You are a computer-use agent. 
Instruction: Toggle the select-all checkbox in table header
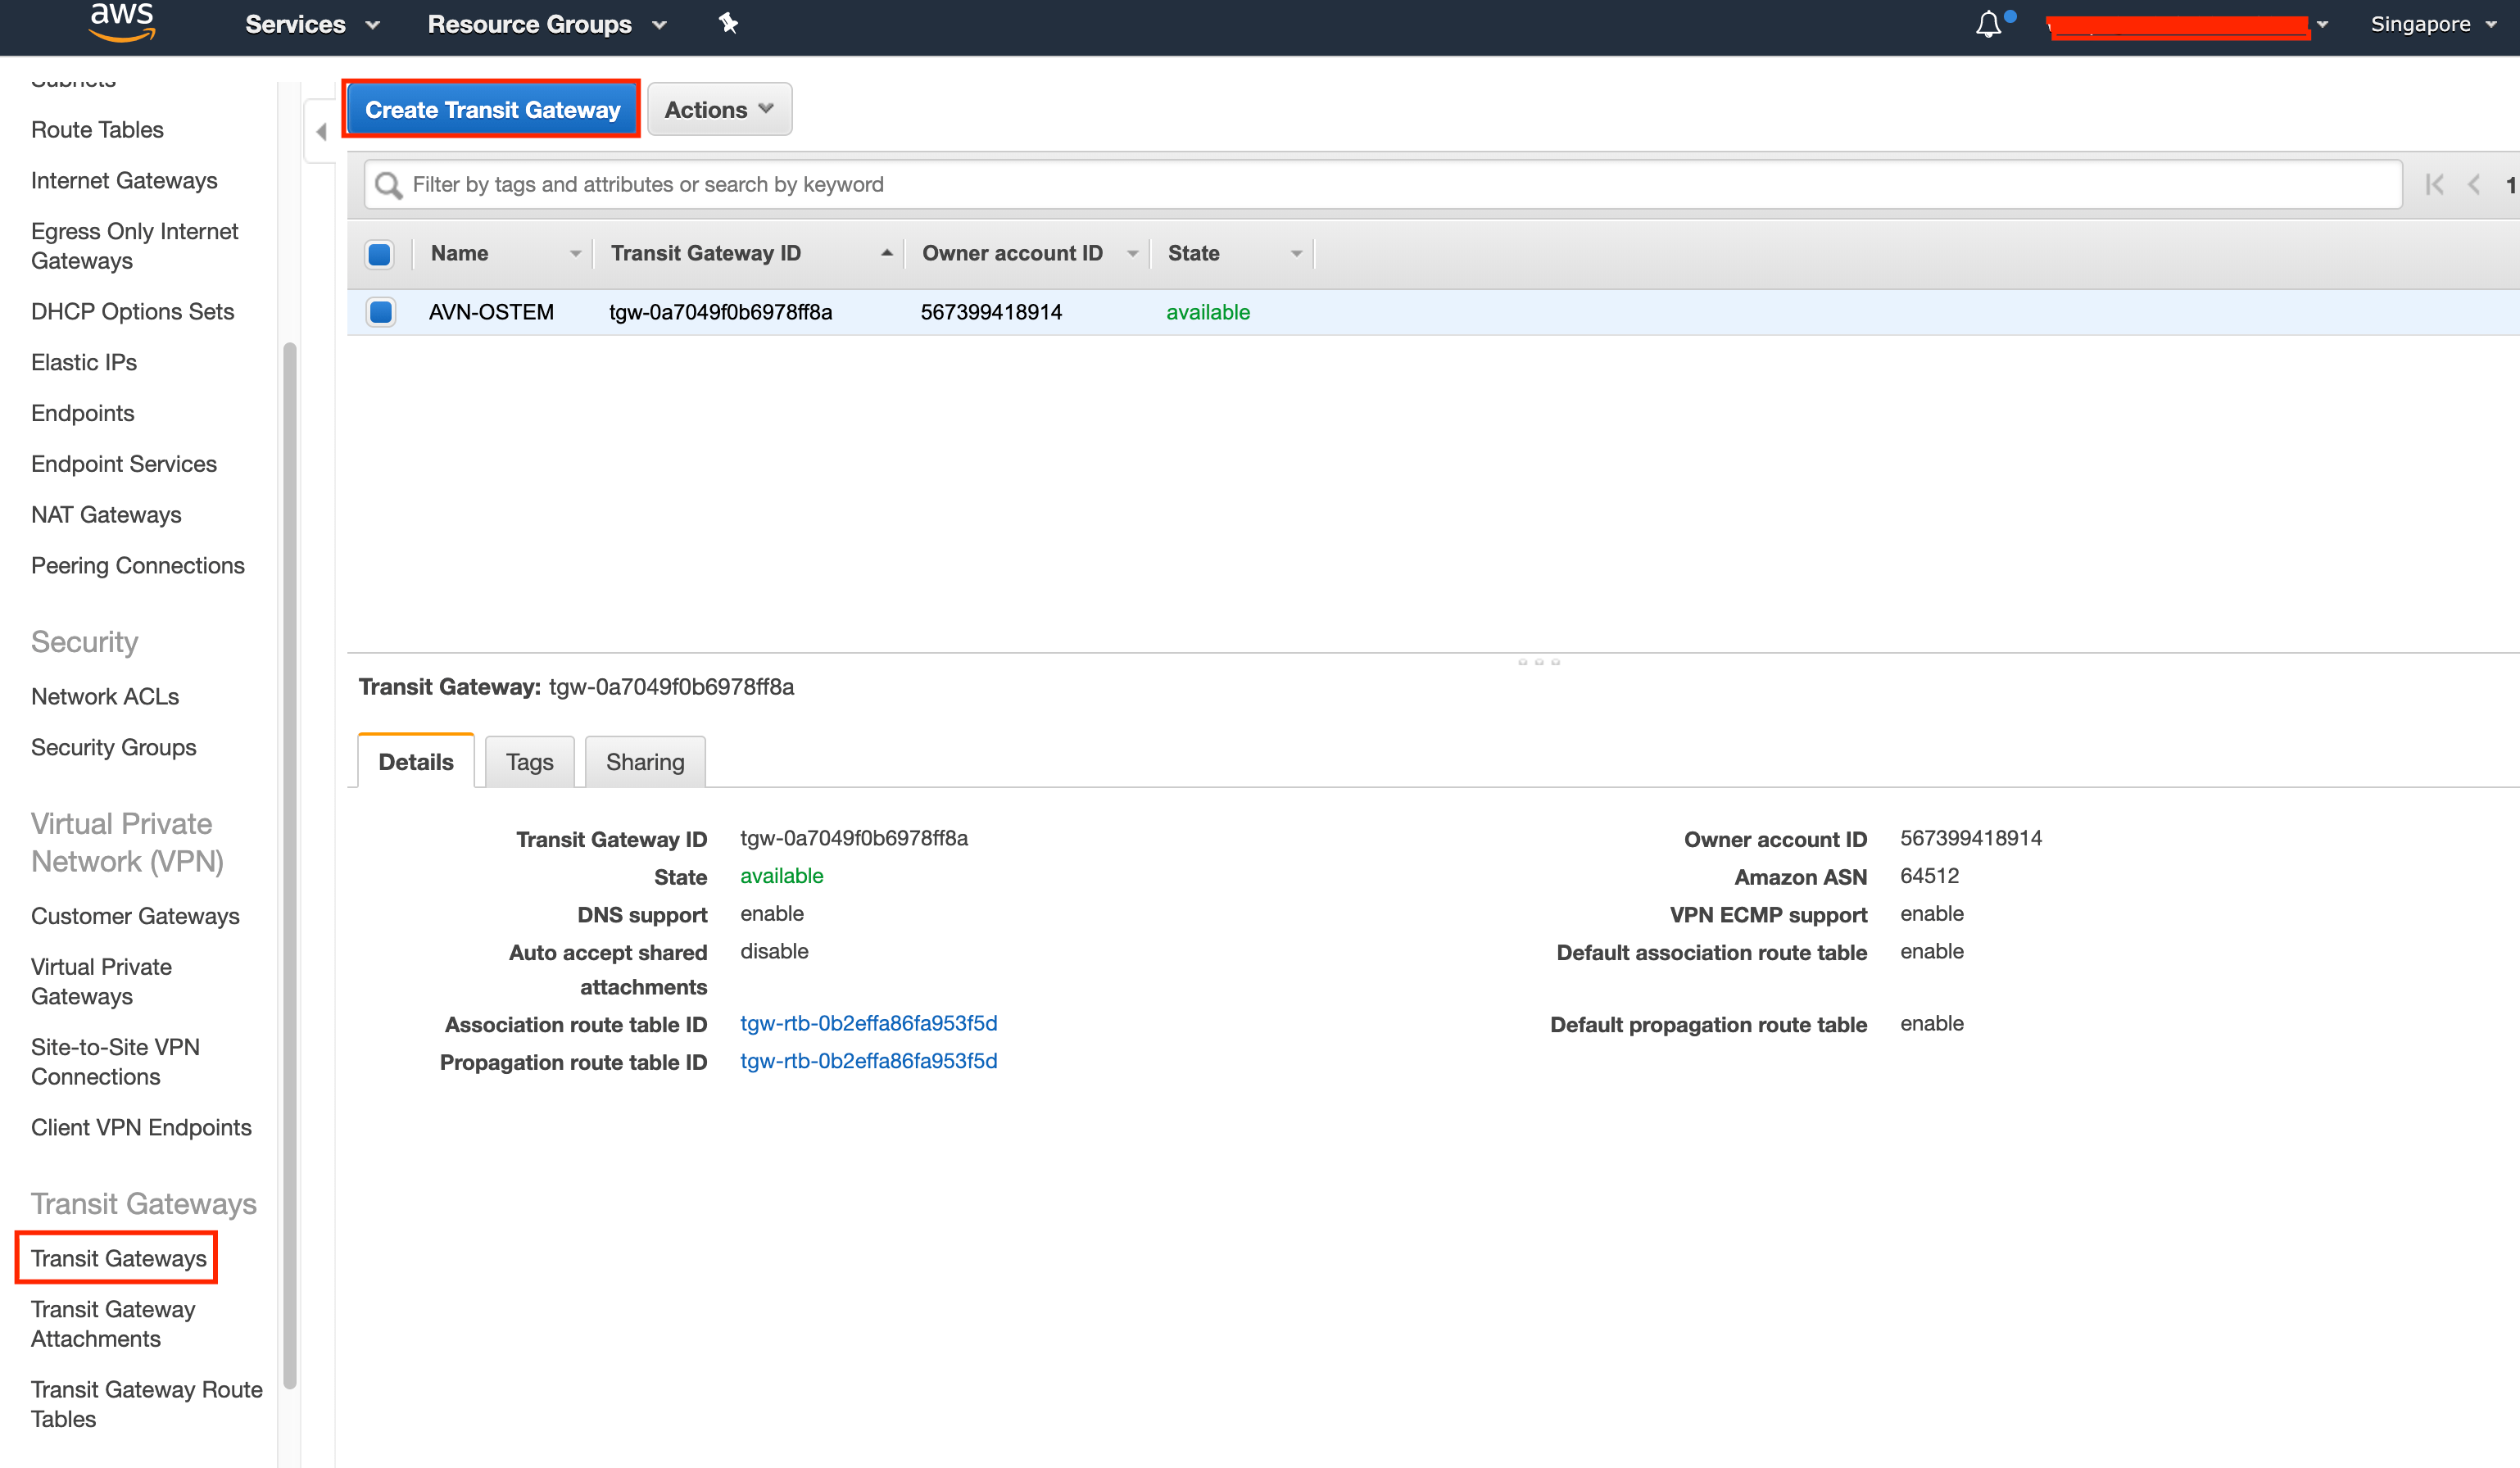click(380, 254)
